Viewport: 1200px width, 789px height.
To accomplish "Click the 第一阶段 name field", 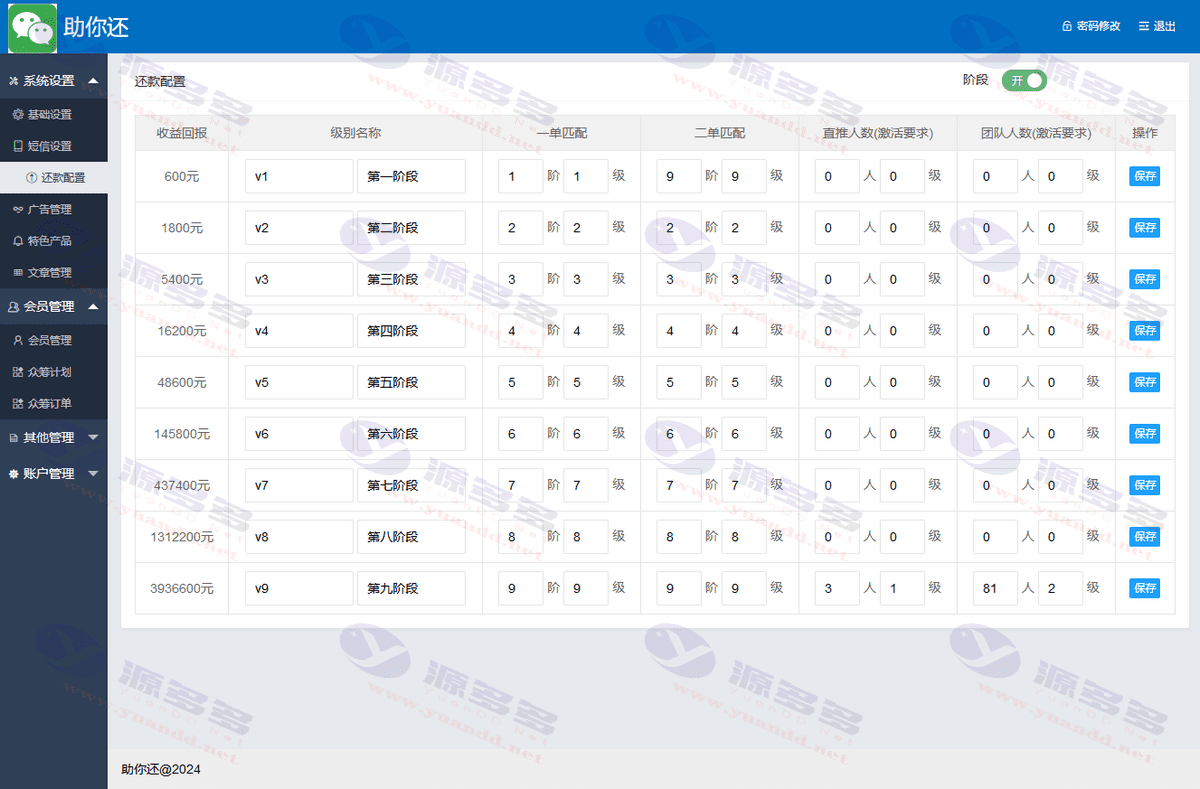I will pos(411,176).
